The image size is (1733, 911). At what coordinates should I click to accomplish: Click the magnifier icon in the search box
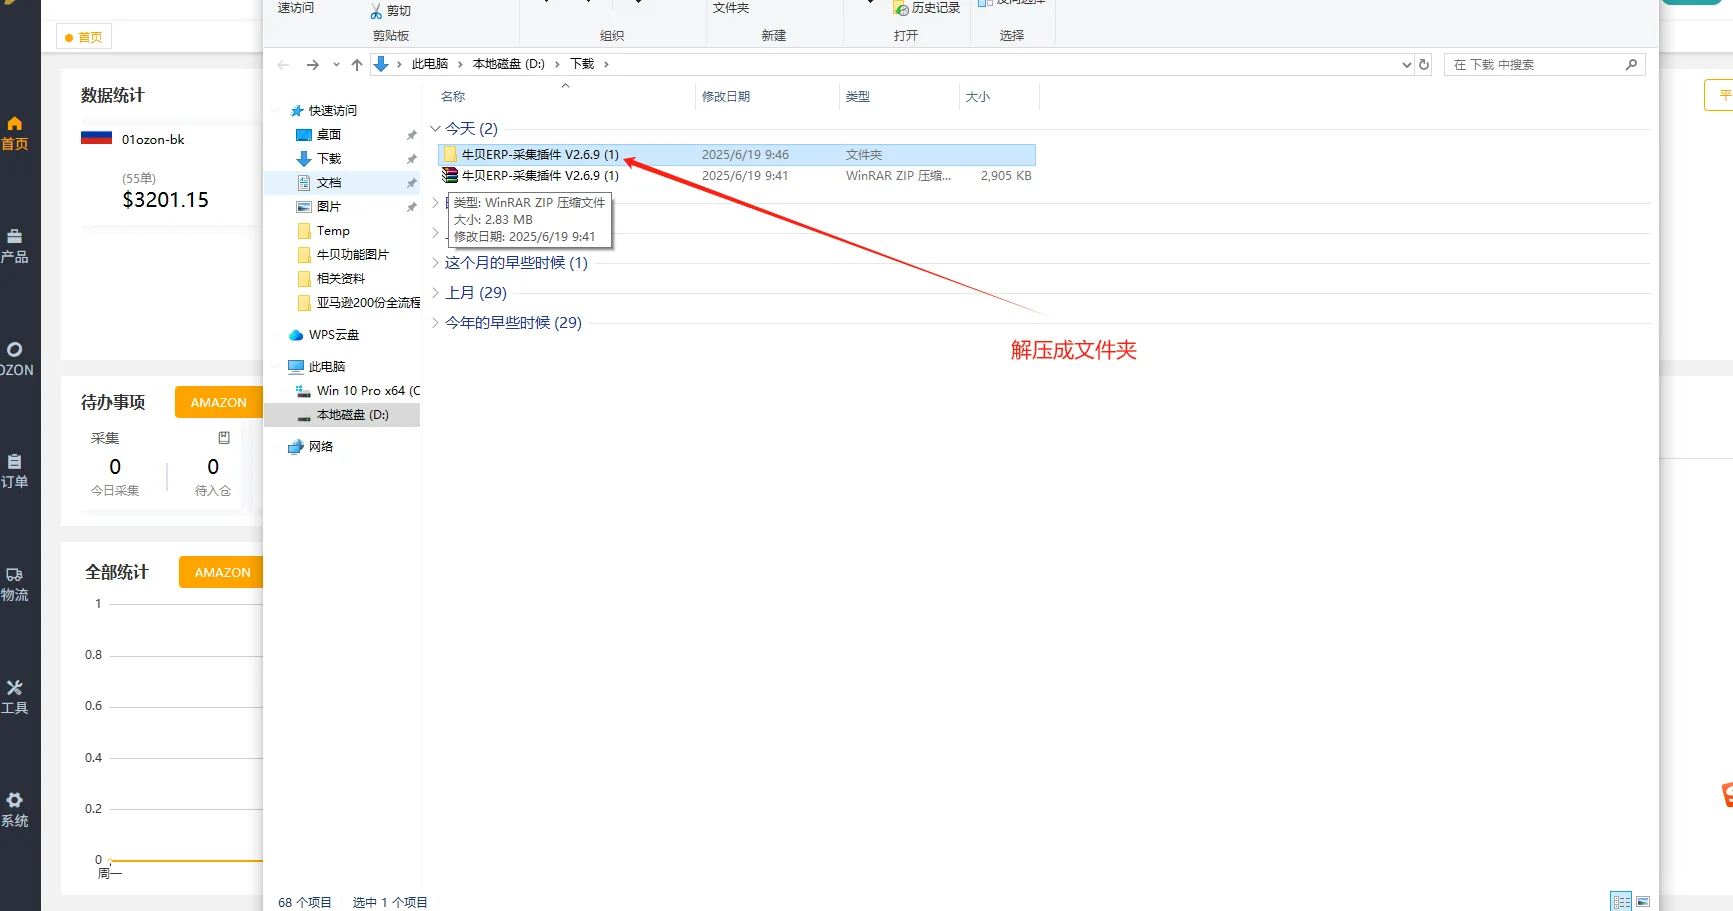tap(1631, 65)
